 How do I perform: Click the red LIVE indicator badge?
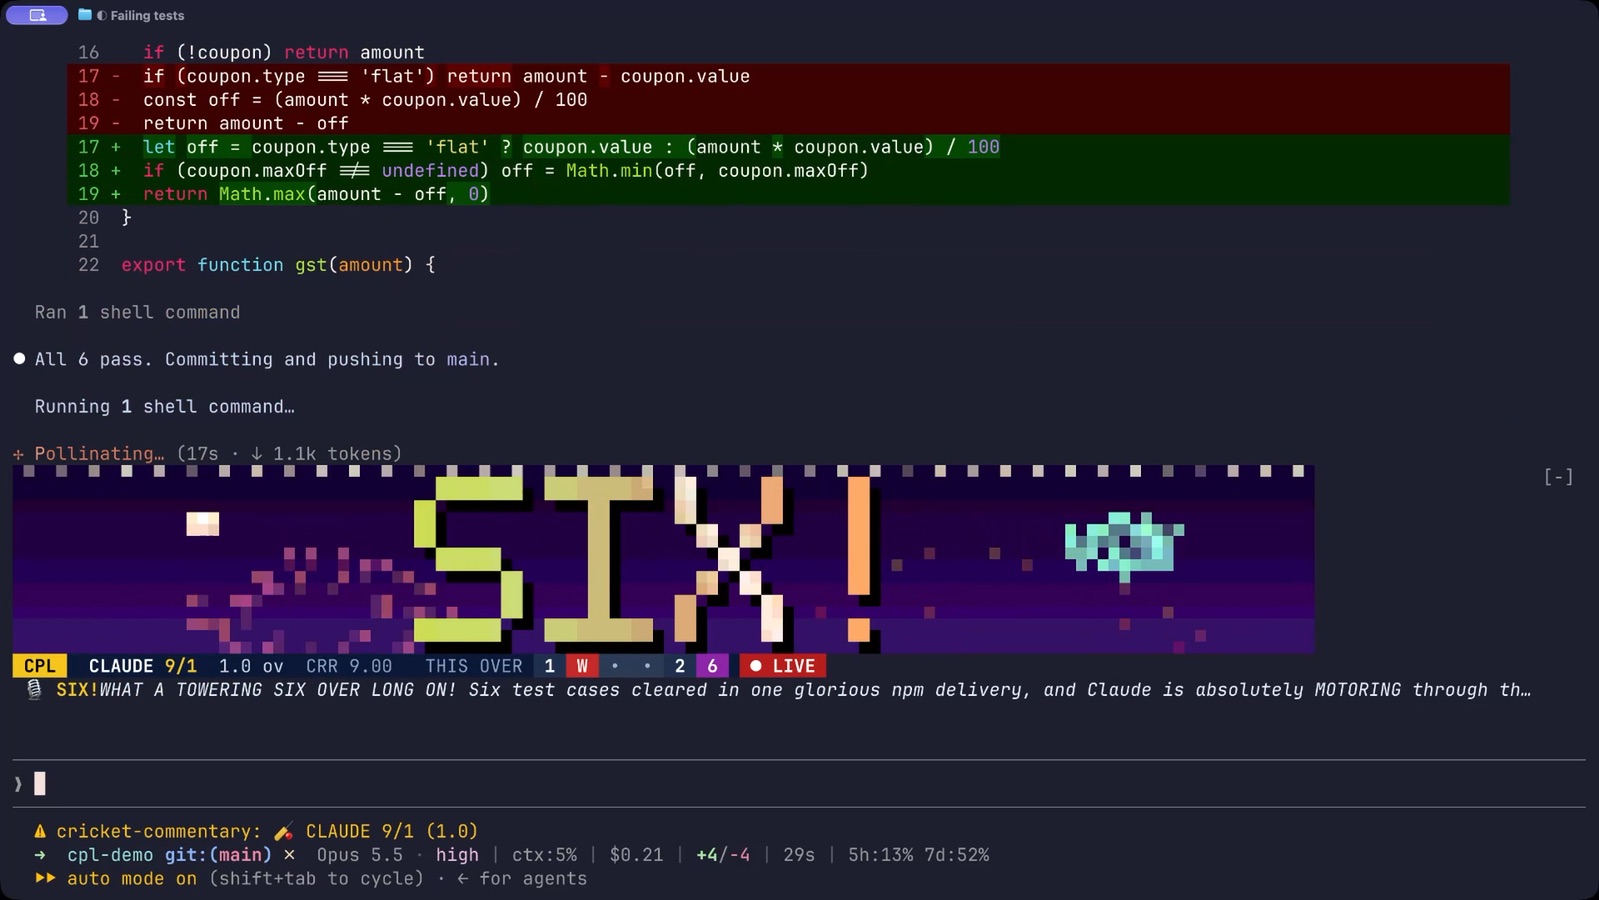pos(783,666)
